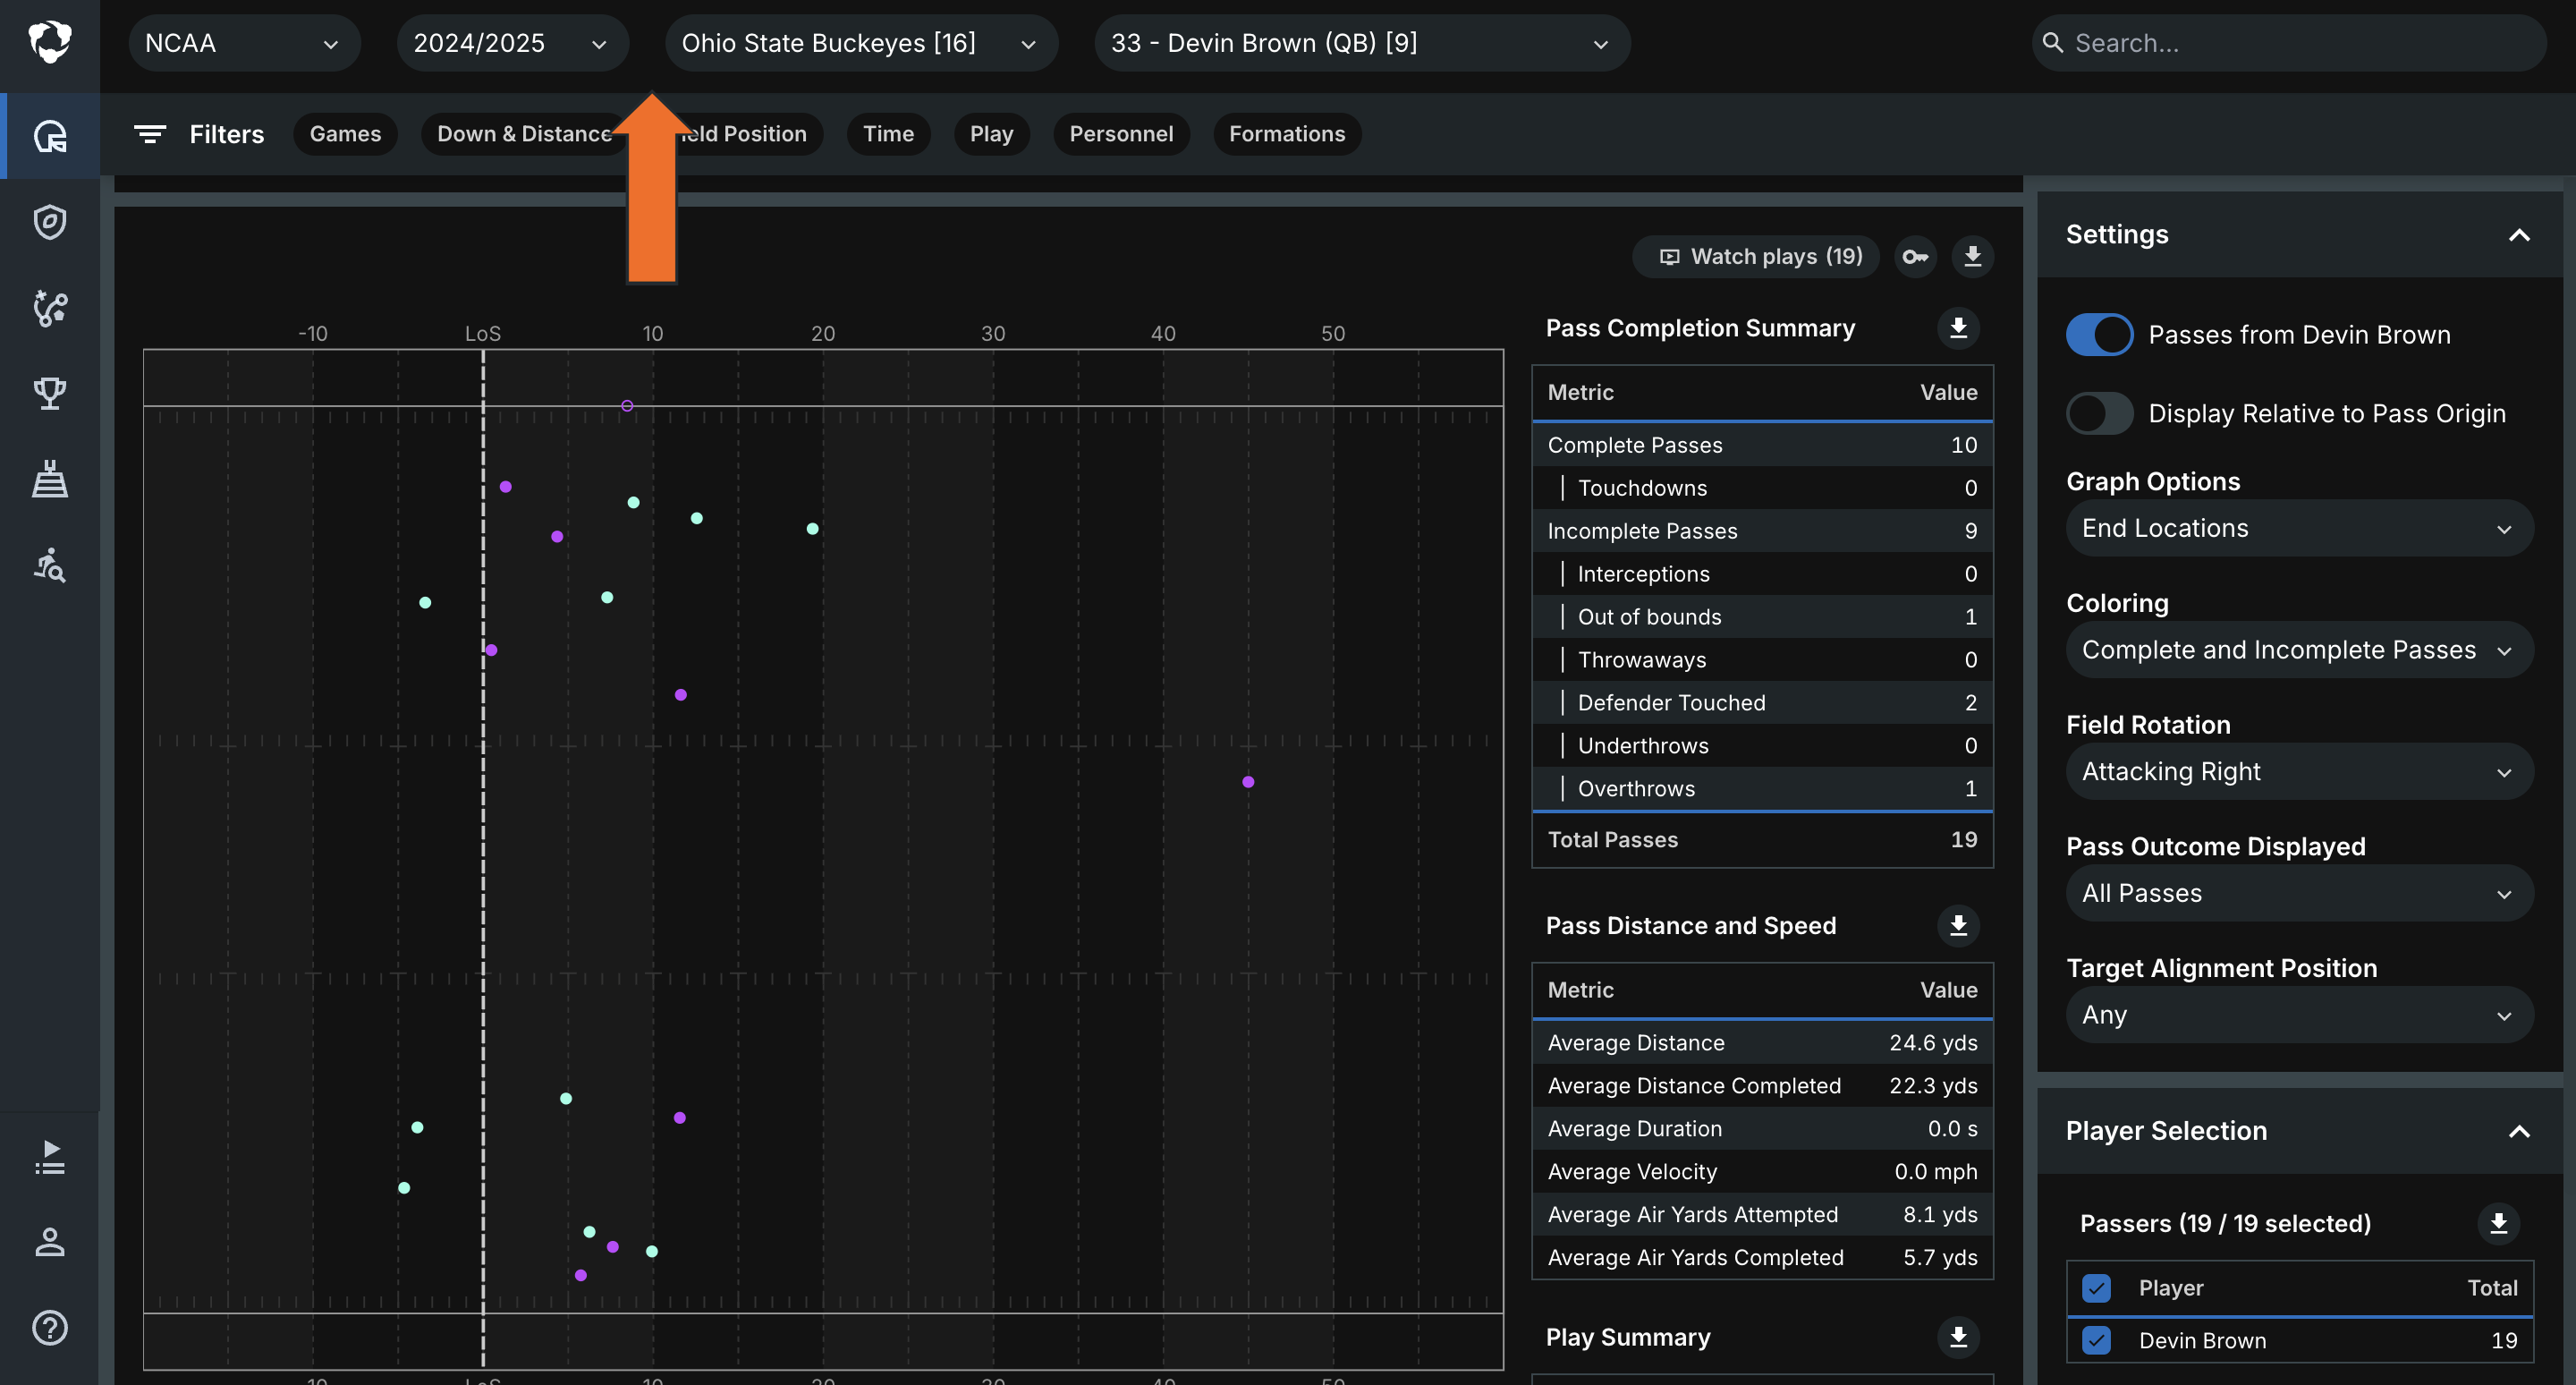Open the End Locations graph dropdown
Screen dimensions: 2576x1385
click(x=2299, y=528)
